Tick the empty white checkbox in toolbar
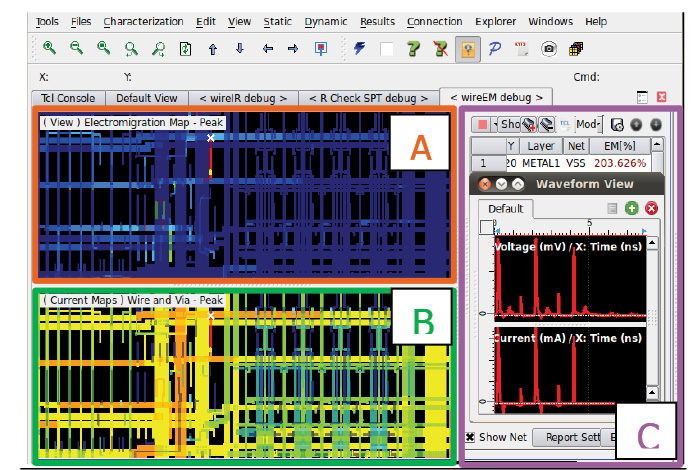Screen dimensions: 692x470 click(386, 48)
